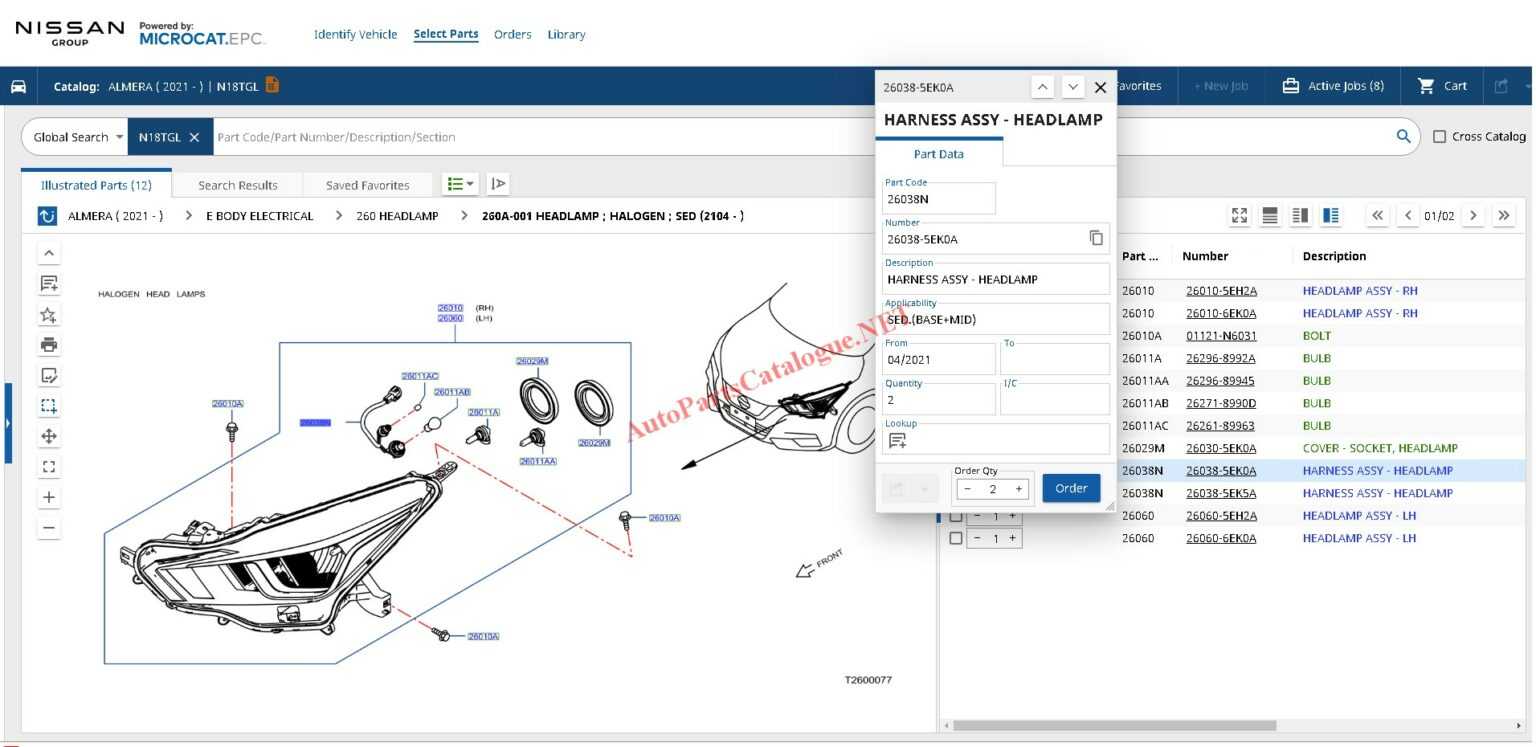
Task: Expand parts list to full screen
Action: click(x=1240, y=216)
